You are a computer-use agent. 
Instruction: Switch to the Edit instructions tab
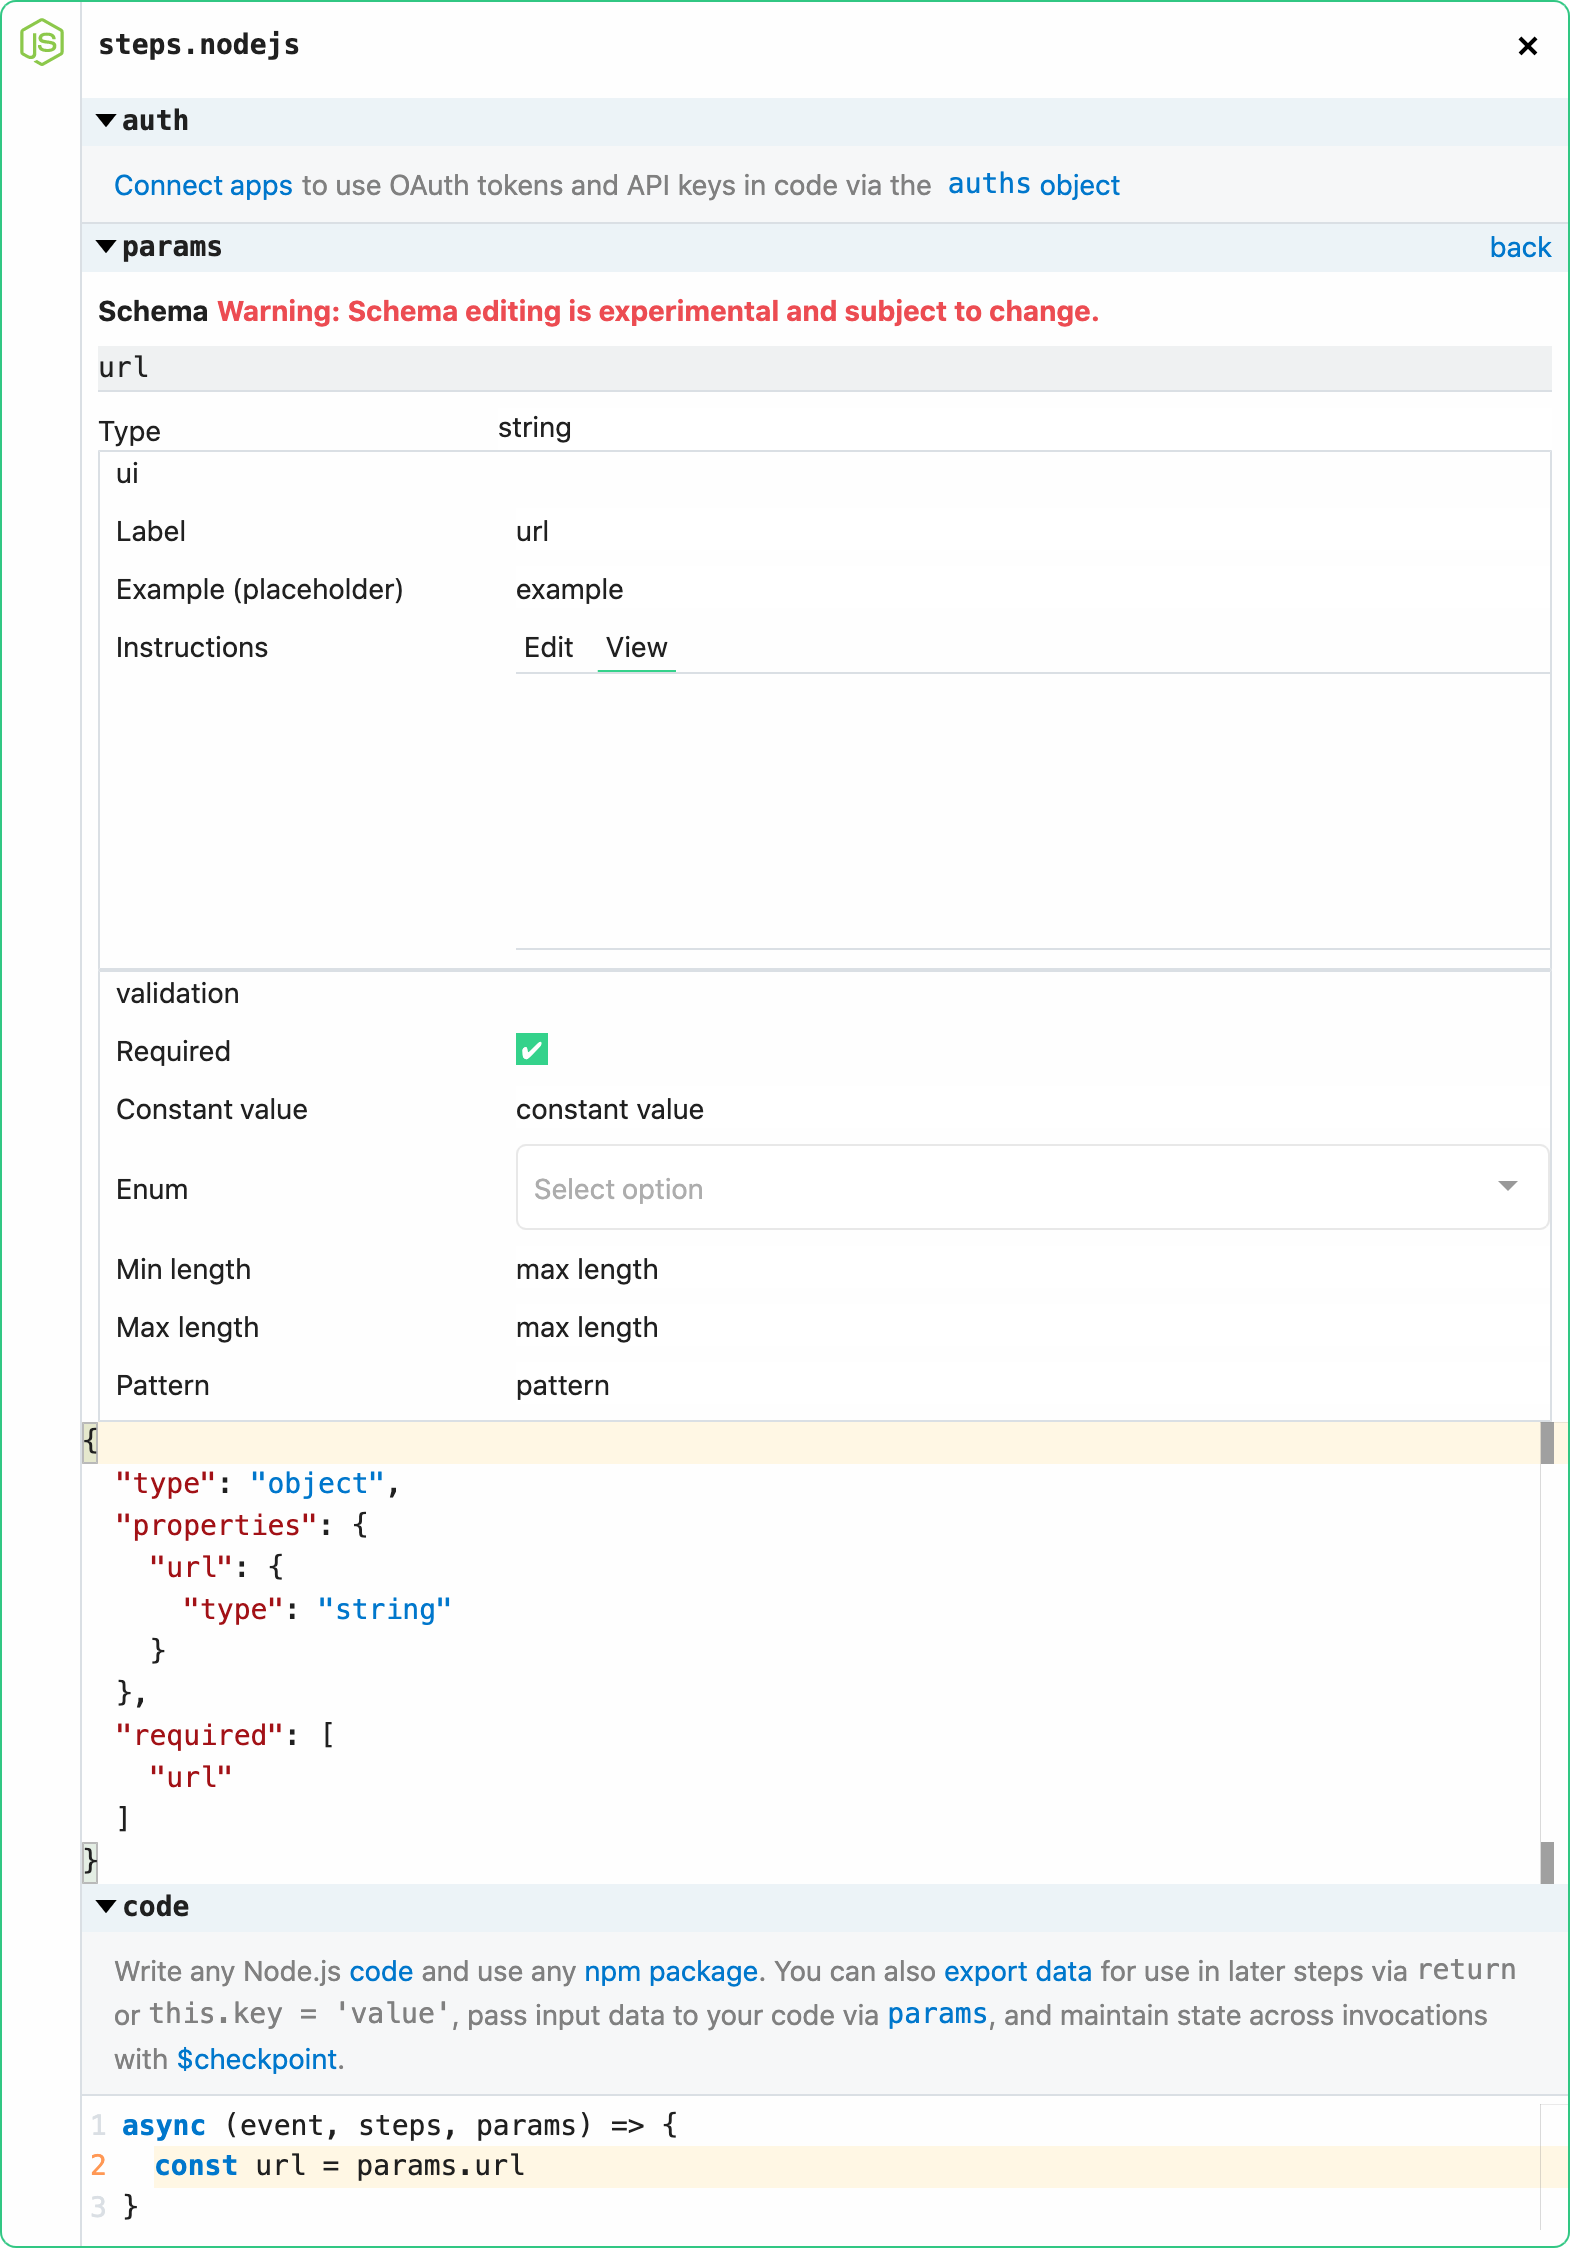[548, 648]
